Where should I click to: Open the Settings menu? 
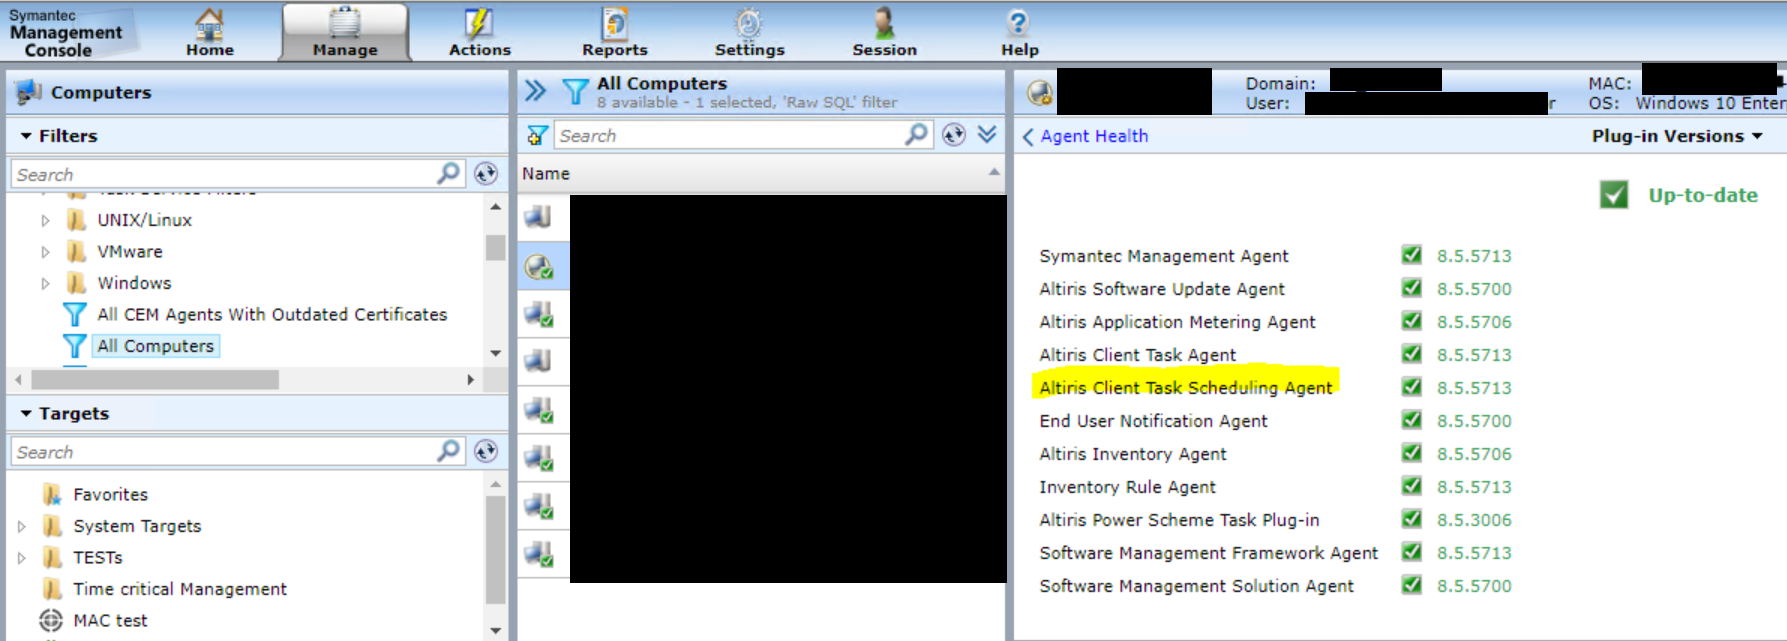click(749, 32)
